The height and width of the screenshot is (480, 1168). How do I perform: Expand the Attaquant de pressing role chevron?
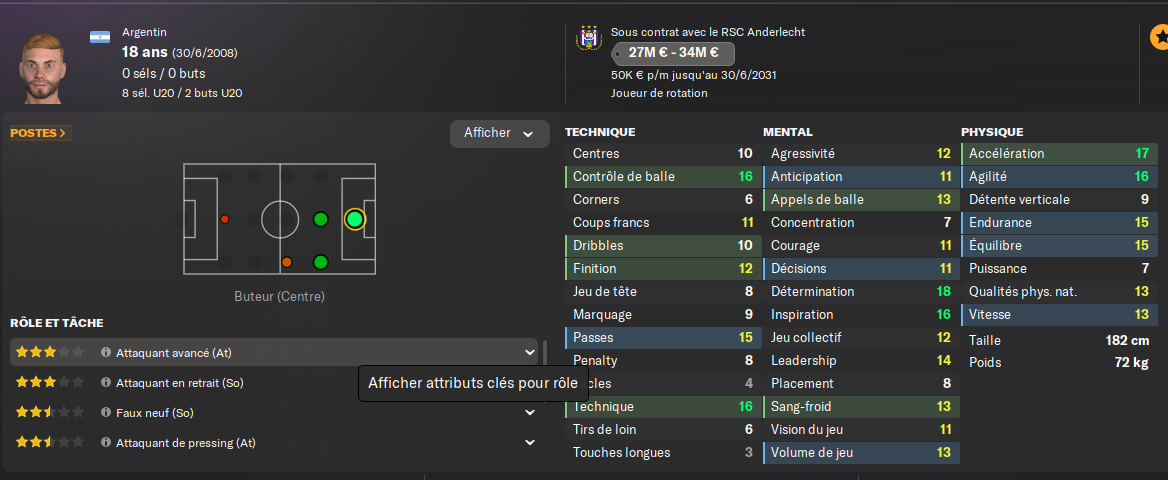tap(529, 442)
